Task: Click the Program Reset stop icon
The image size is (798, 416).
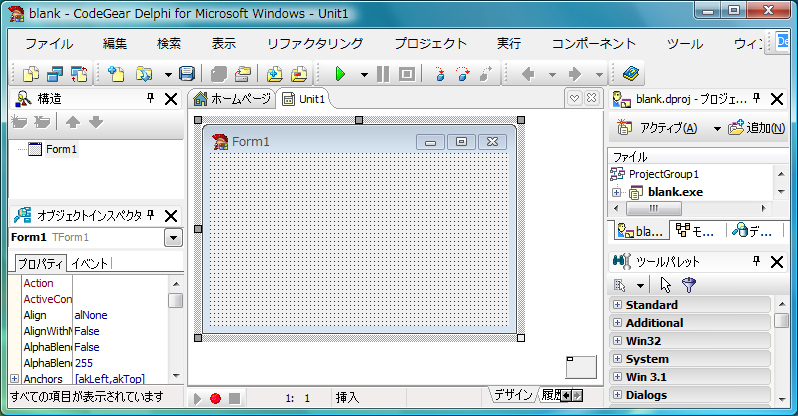Action: [x=407, y=74]
